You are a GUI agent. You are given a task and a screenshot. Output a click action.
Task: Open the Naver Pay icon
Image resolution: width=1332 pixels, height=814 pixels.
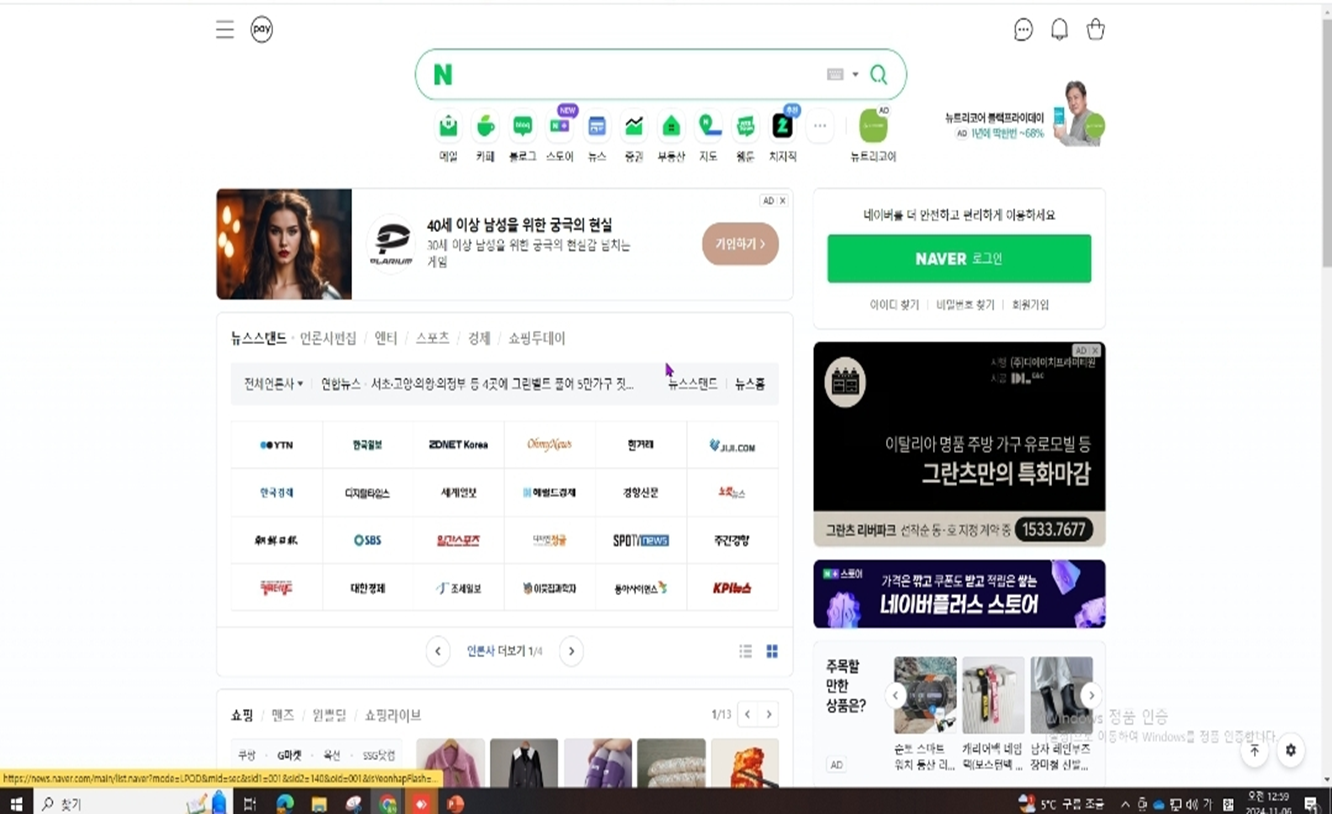coord(262,30)
